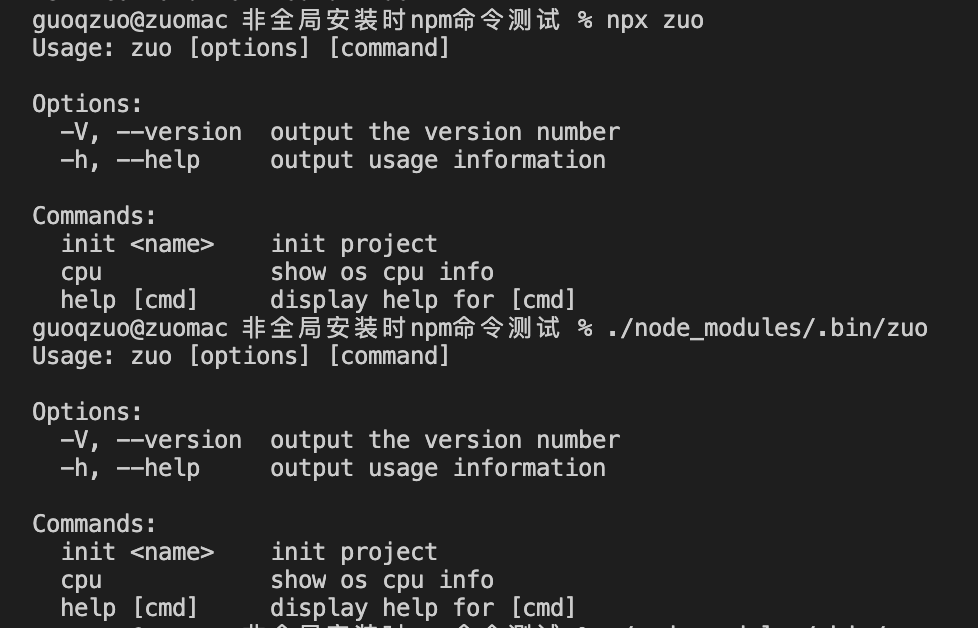The height and width of the screenshot is (628, 978).
Task: Click the 'npx zuo' command text
Action: [x=655, y=21]
